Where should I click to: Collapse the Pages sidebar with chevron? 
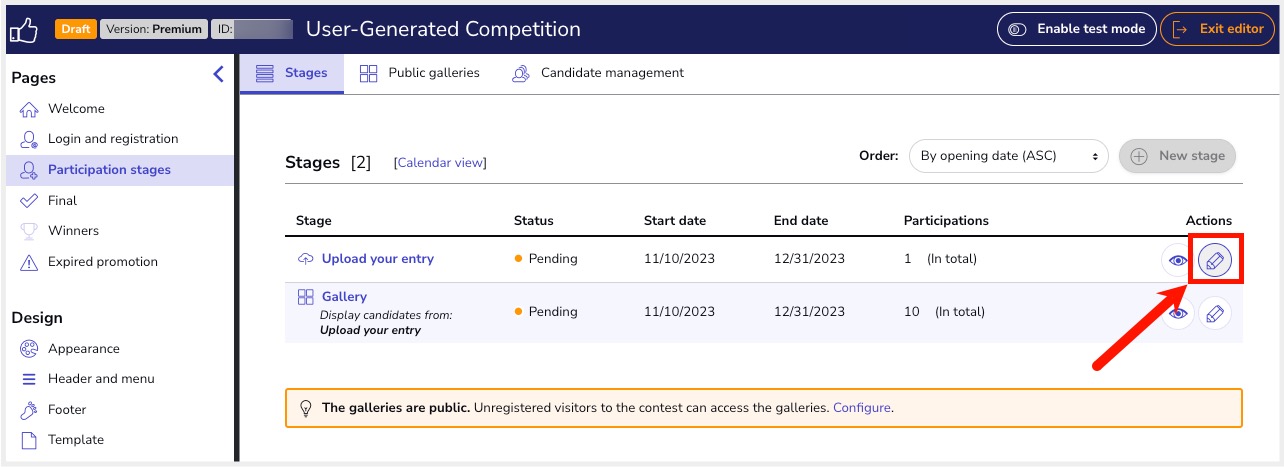[219, 74]
